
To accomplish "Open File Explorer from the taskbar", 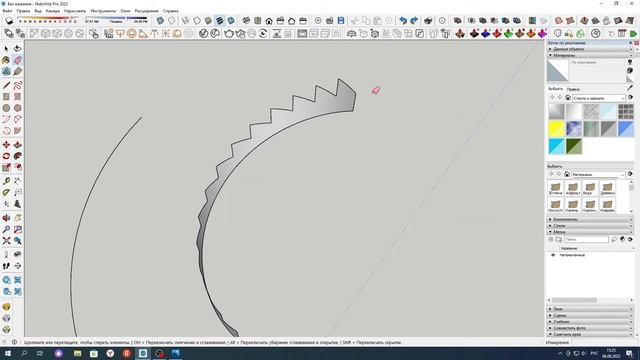I will 78,353.
